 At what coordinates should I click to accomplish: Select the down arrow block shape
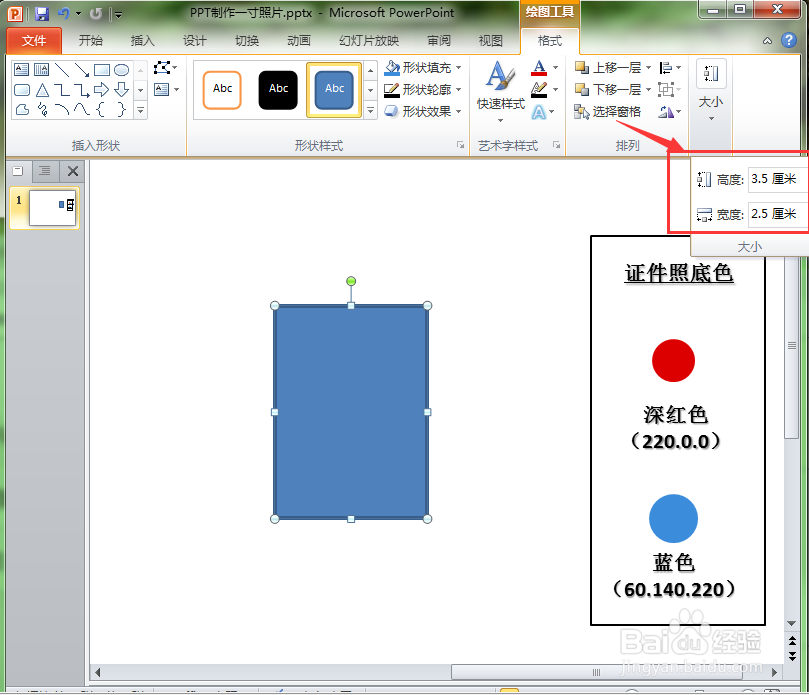click(121, 90)
